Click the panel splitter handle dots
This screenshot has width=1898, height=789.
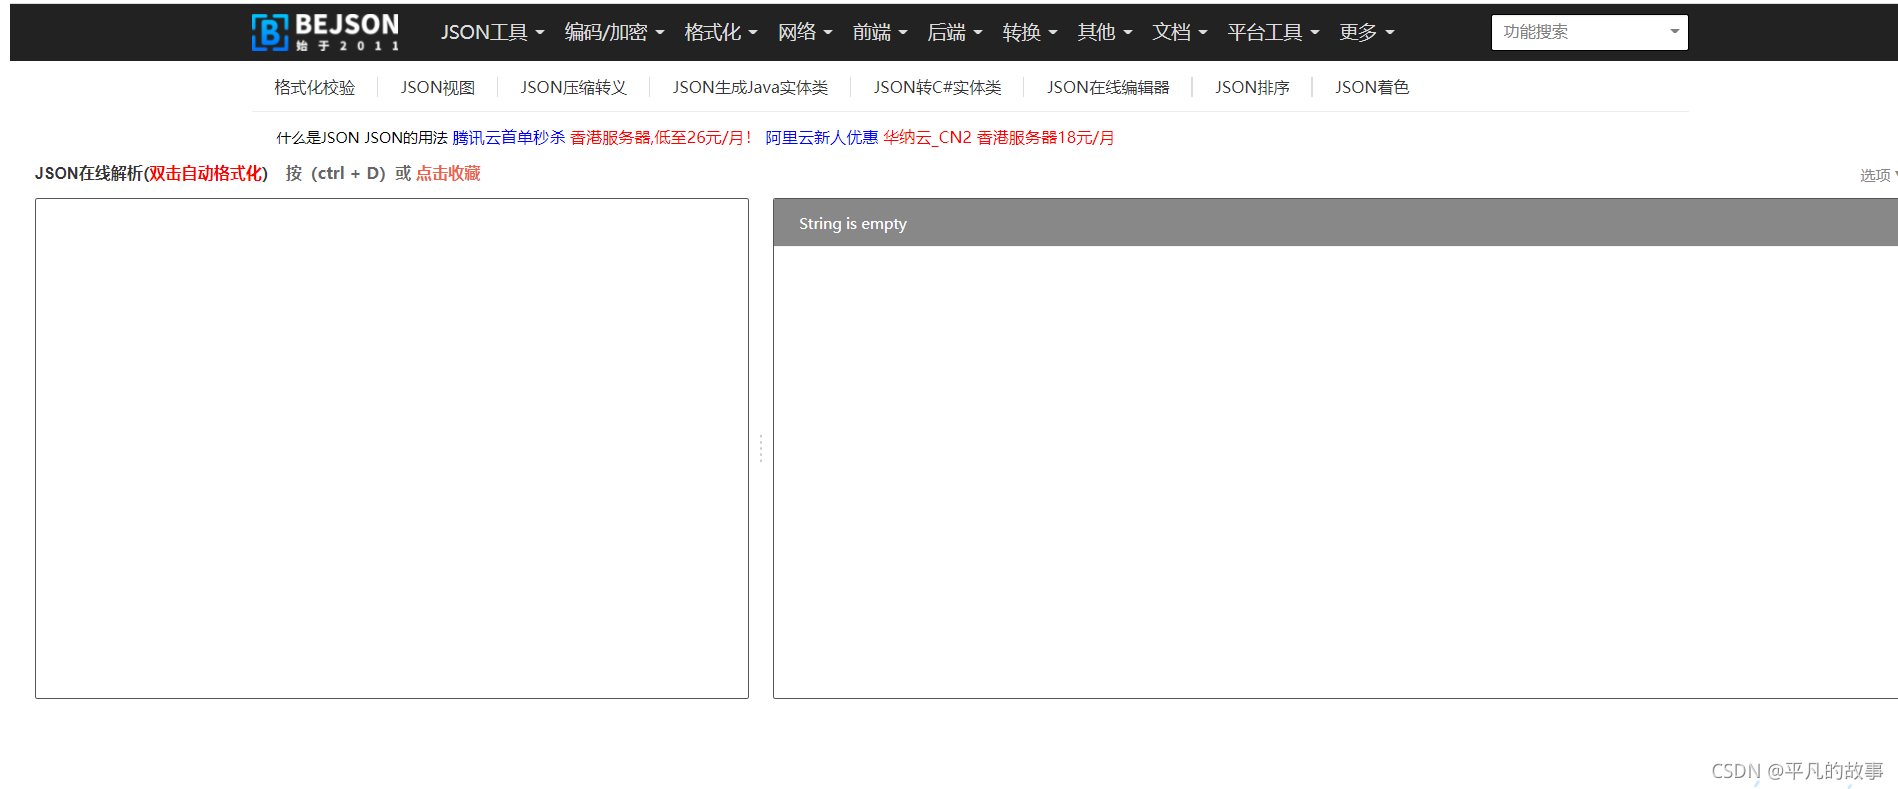[x=761, y=448]
